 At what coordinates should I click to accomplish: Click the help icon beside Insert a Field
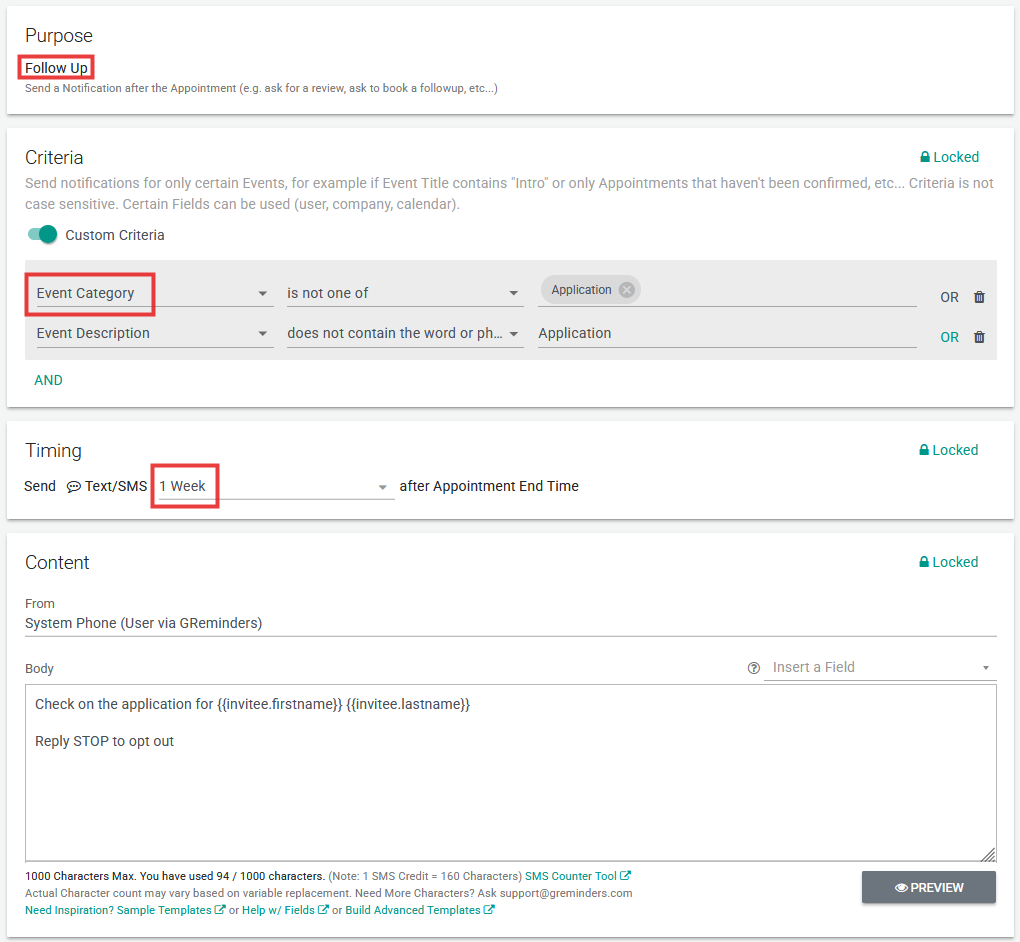click(x=754, y=668)
